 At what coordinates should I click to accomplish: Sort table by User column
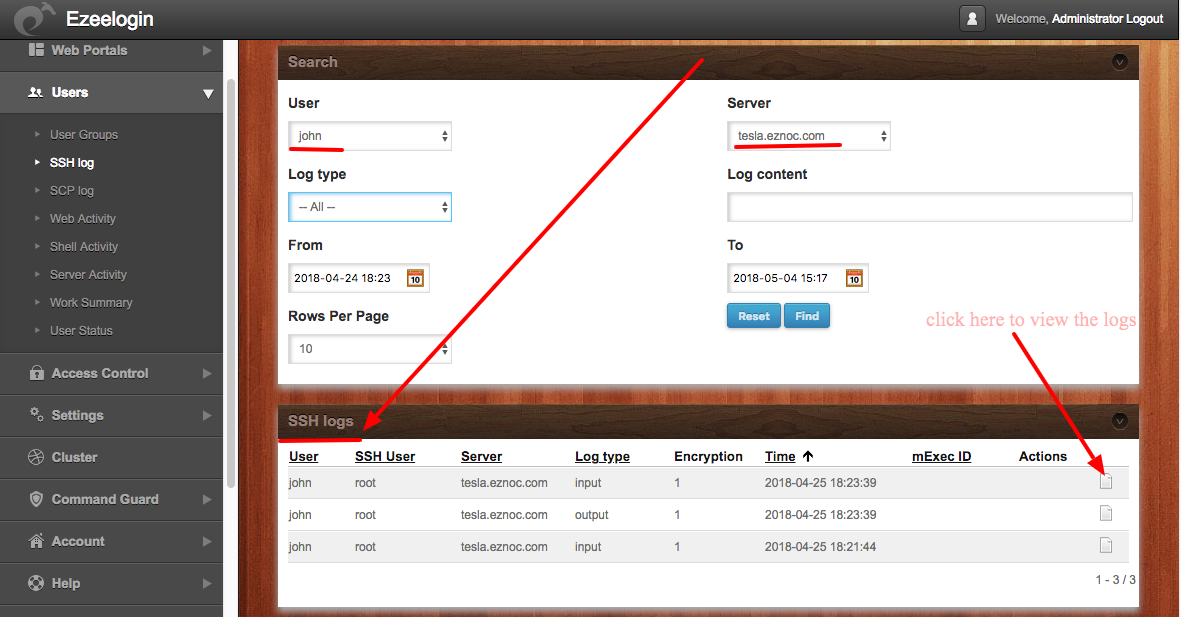pyautogui.click(x=304, y=457)
